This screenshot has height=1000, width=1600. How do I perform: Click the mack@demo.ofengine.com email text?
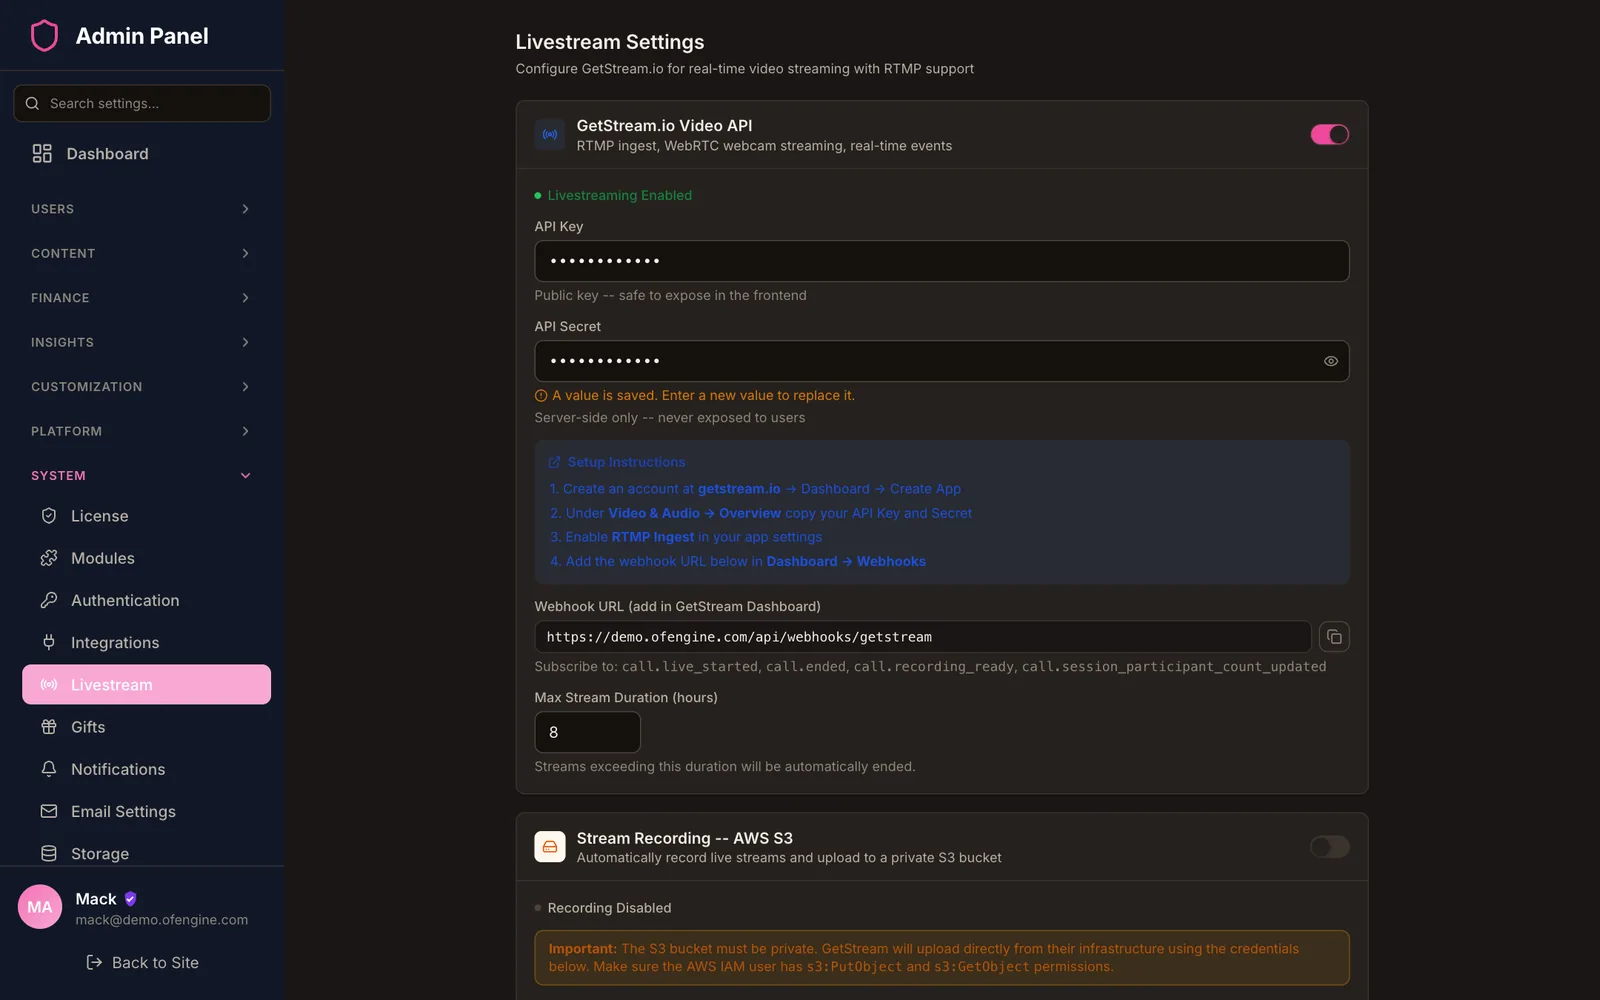162,920
